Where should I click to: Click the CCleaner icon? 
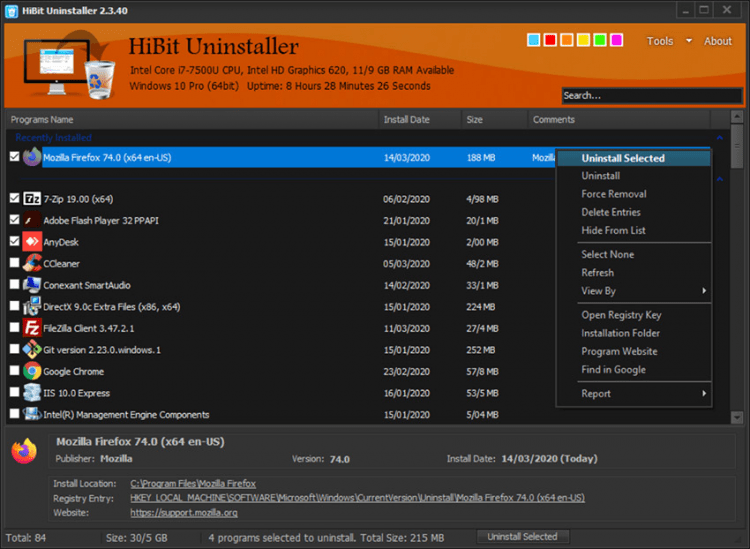32,263
